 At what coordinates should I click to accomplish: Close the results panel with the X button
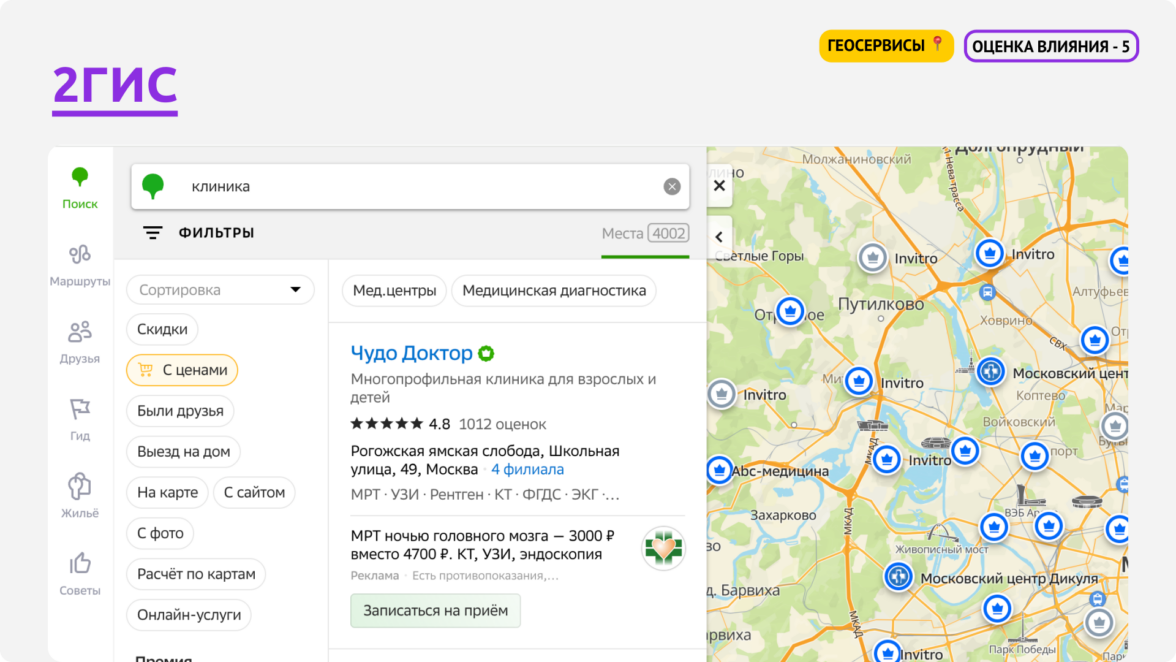(x=718, y=186)
